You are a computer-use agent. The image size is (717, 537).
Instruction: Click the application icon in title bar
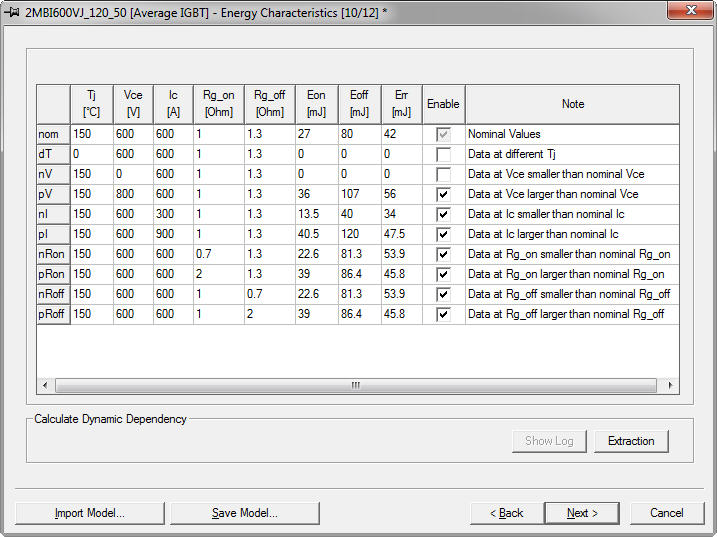pos(14,10)
